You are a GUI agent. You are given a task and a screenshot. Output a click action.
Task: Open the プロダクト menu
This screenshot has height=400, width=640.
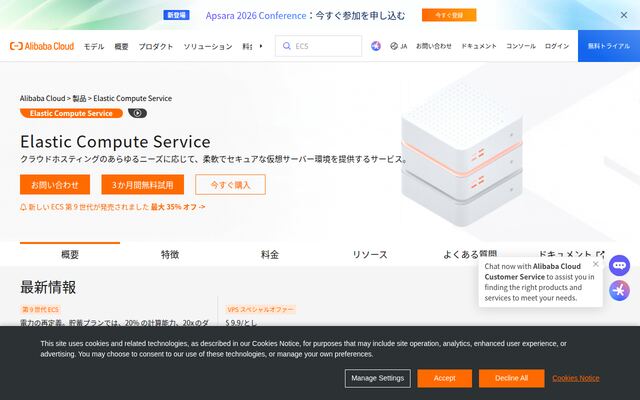(156, 47)
